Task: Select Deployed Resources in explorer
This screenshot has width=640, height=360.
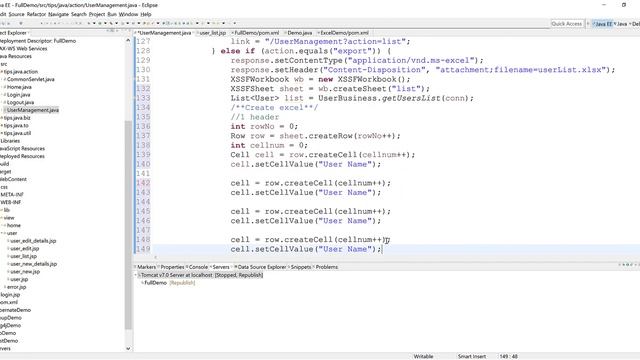Action: tap(22, 156)
